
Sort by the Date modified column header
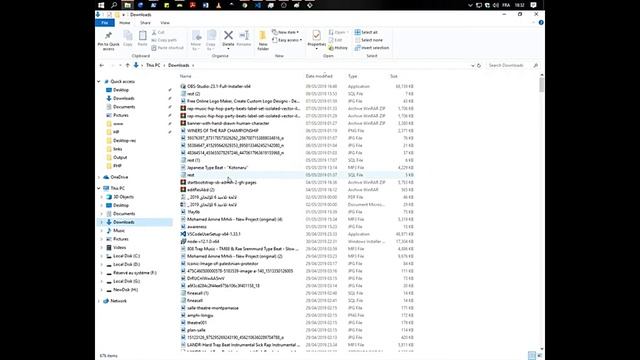point(319,76)
